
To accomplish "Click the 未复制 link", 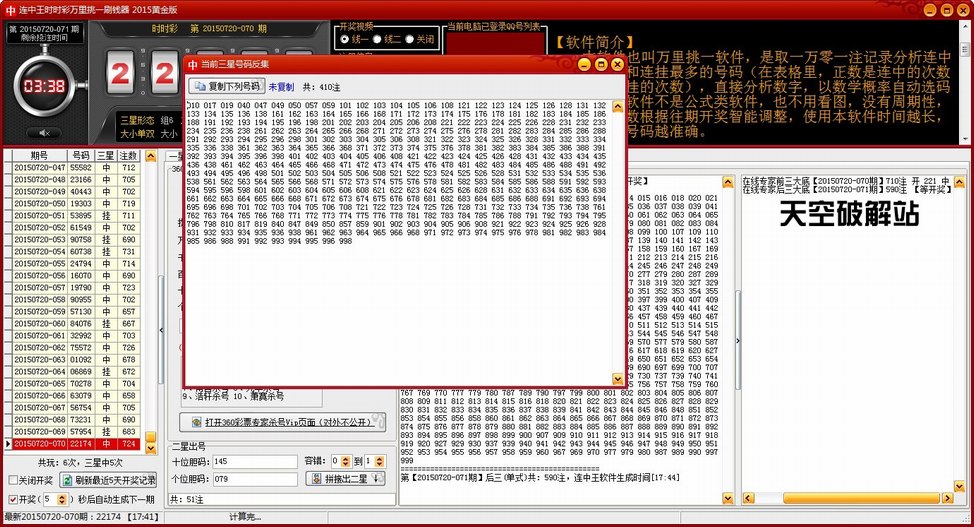I will [281, 87].
